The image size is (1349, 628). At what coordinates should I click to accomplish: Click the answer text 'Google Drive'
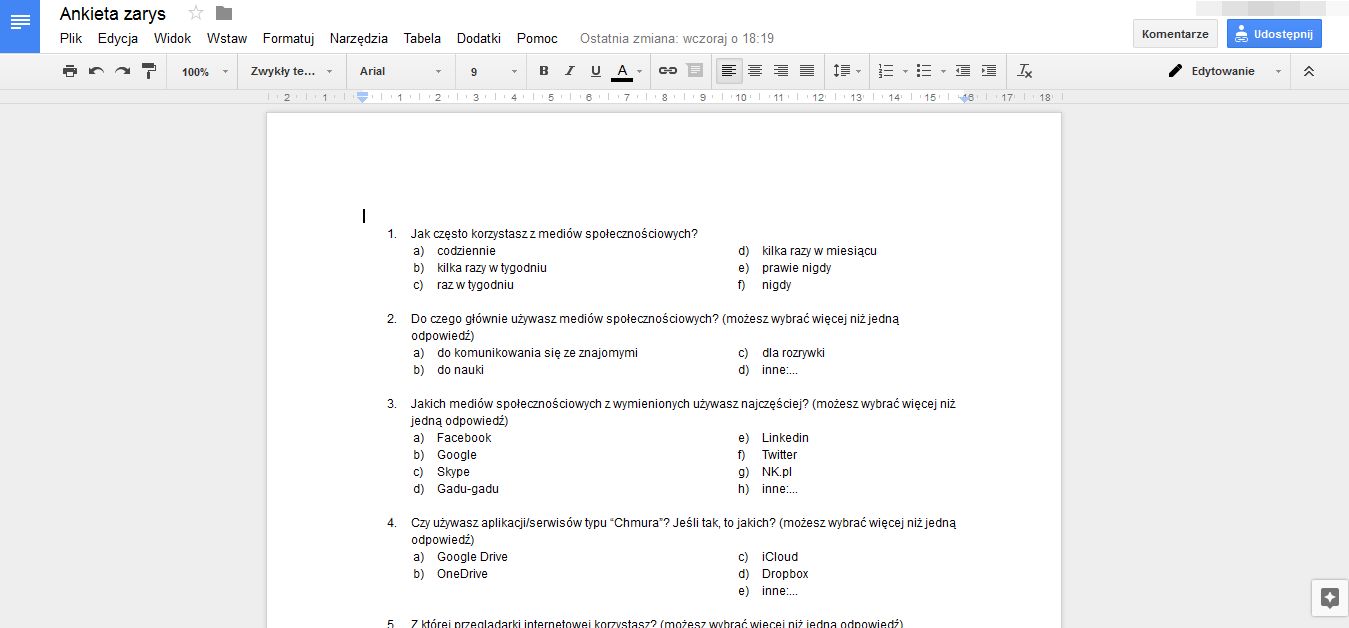472,557
